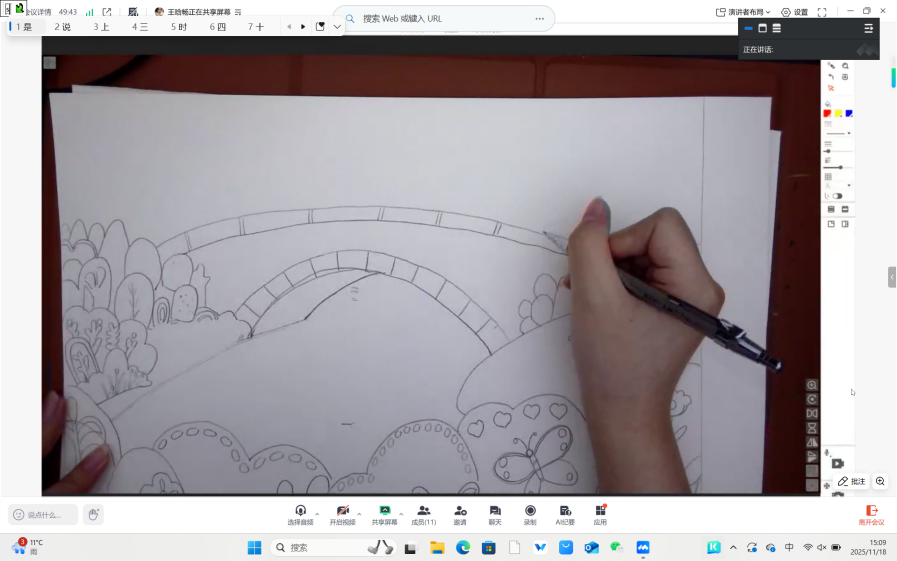Click the 批注 annotate button
Image resolution: width=897 pixels, height=561 pixels.
[852, 481]
